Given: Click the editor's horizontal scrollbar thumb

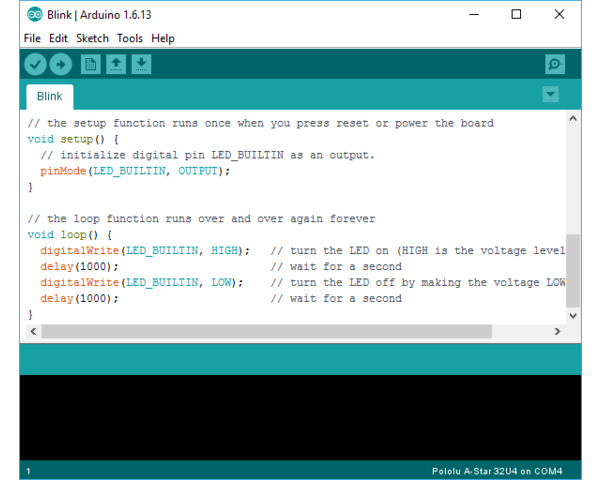Looking at the screenshot, I should point(266,331).
